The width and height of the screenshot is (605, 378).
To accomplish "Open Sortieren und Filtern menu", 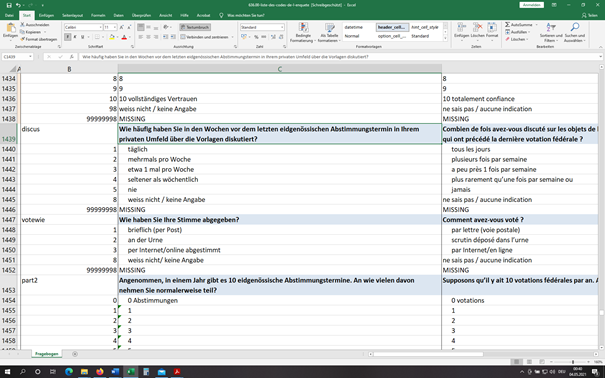I will [551, 32].
